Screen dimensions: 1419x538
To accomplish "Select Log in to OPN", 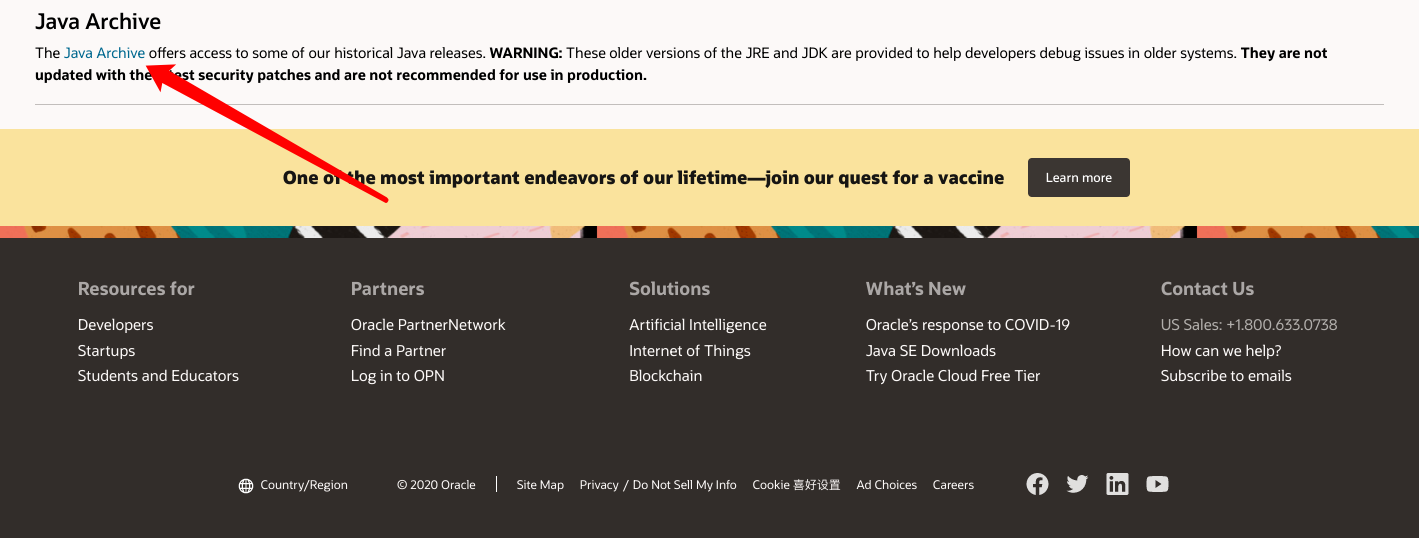I will pyautogui.click(x=397, y=376).
